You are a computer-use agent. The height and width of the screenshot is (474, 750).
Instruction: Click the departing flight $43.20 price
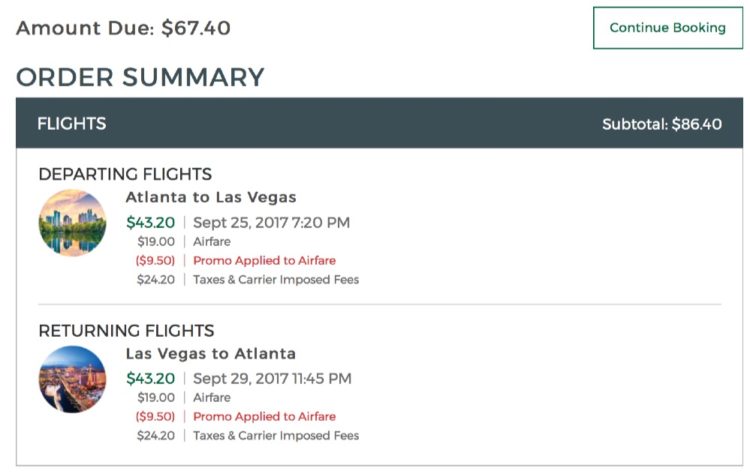(150, 222)
